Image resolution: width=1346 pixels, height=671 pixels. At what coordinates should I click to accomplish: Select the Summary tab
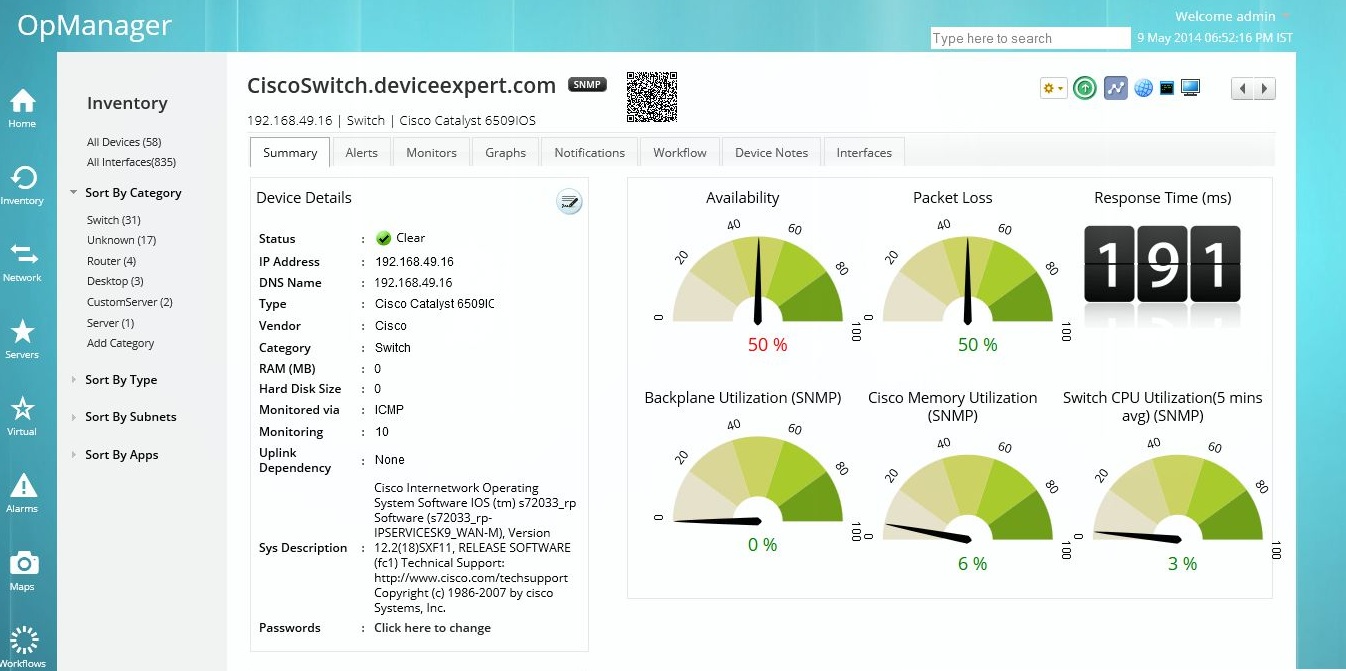pyautogui.click(x=290, y=153)
